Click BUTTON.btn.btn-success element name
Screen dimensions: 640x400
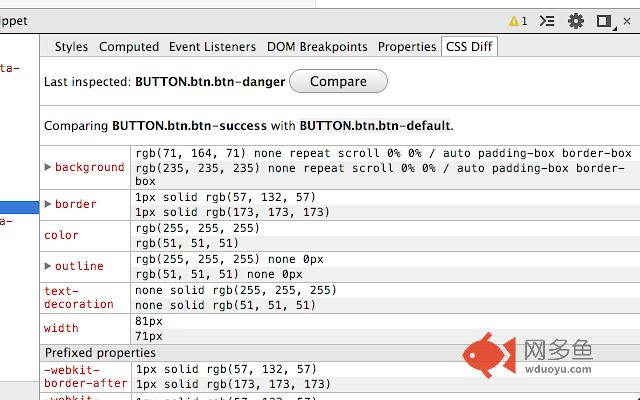(x=189, y=126)
